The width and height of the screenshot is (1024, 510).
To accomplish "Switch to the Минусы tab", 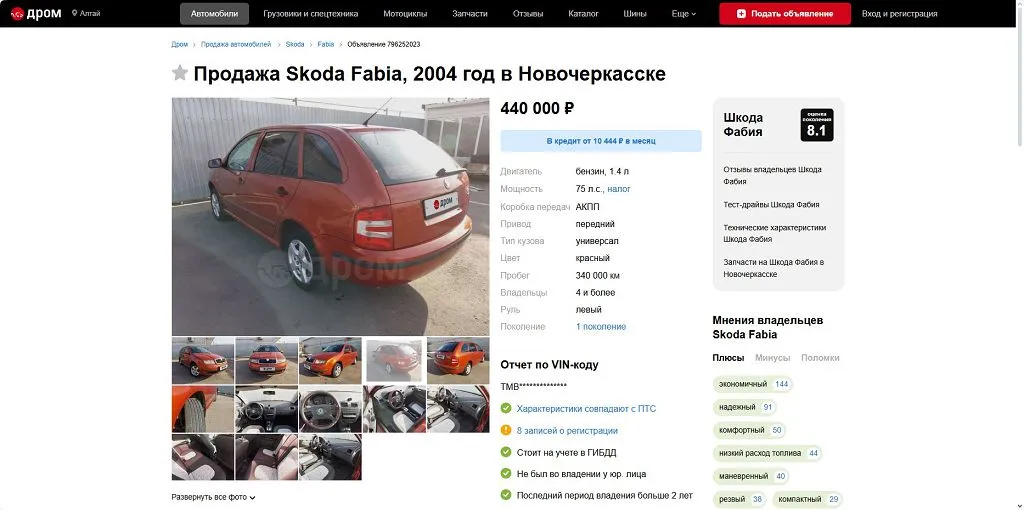I will click(773, 358).
